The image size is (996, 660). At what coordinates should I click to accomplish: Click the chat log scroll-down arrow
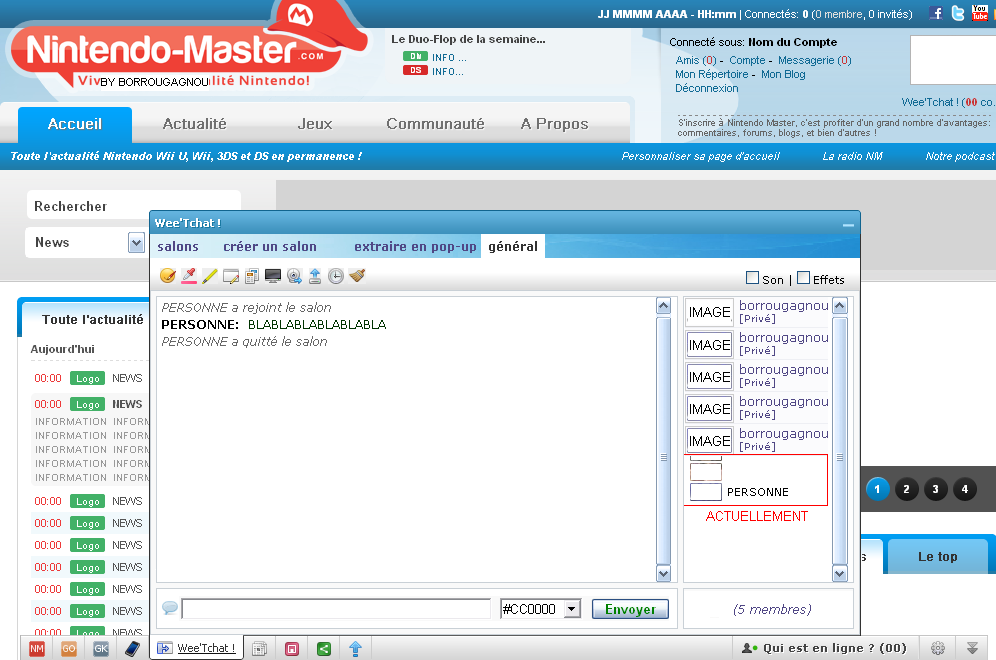coord(663,574)
